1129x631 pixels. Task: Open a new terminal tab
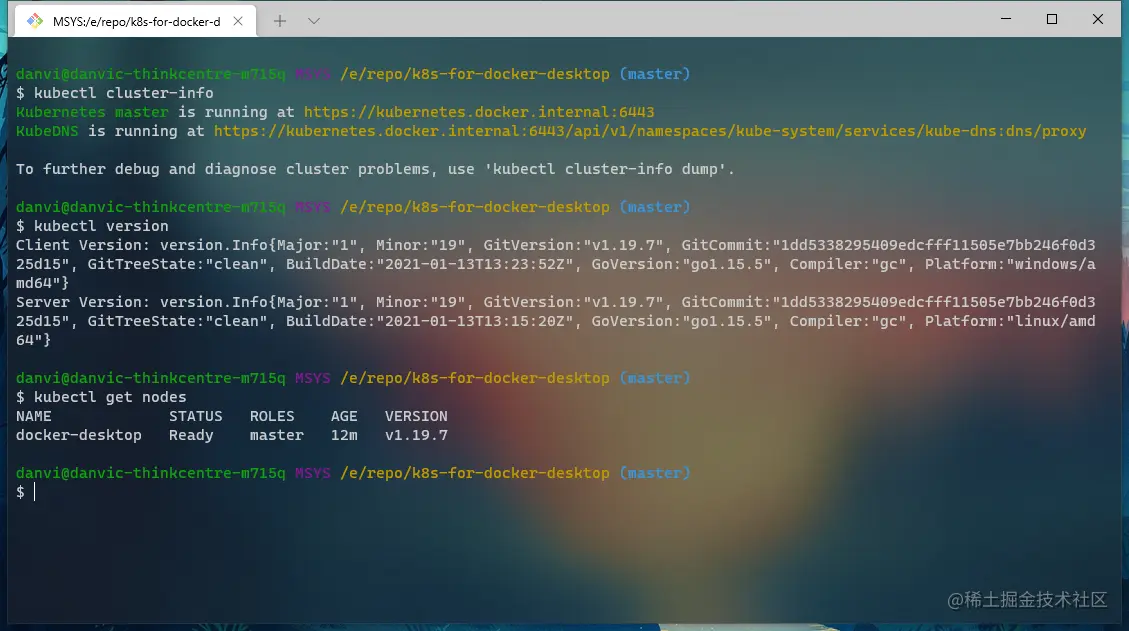(279, 21)
